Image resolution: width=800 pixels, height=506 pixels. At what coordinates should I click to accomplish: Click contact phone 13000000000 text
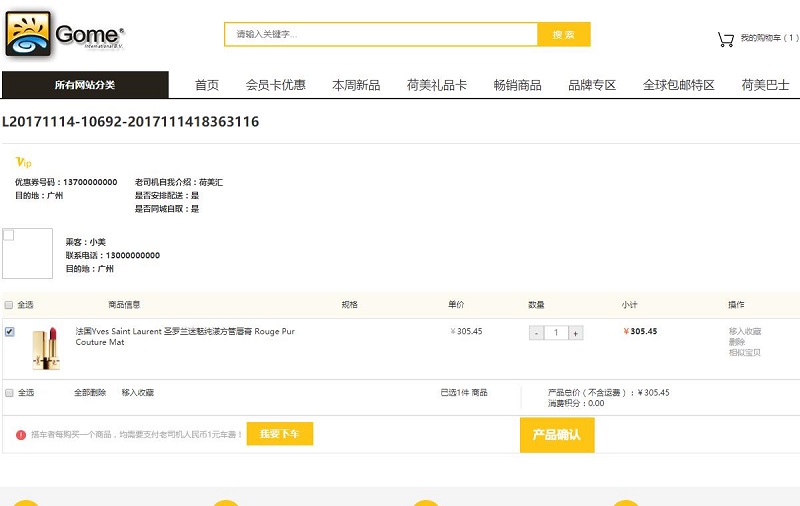tap(133, 256)
